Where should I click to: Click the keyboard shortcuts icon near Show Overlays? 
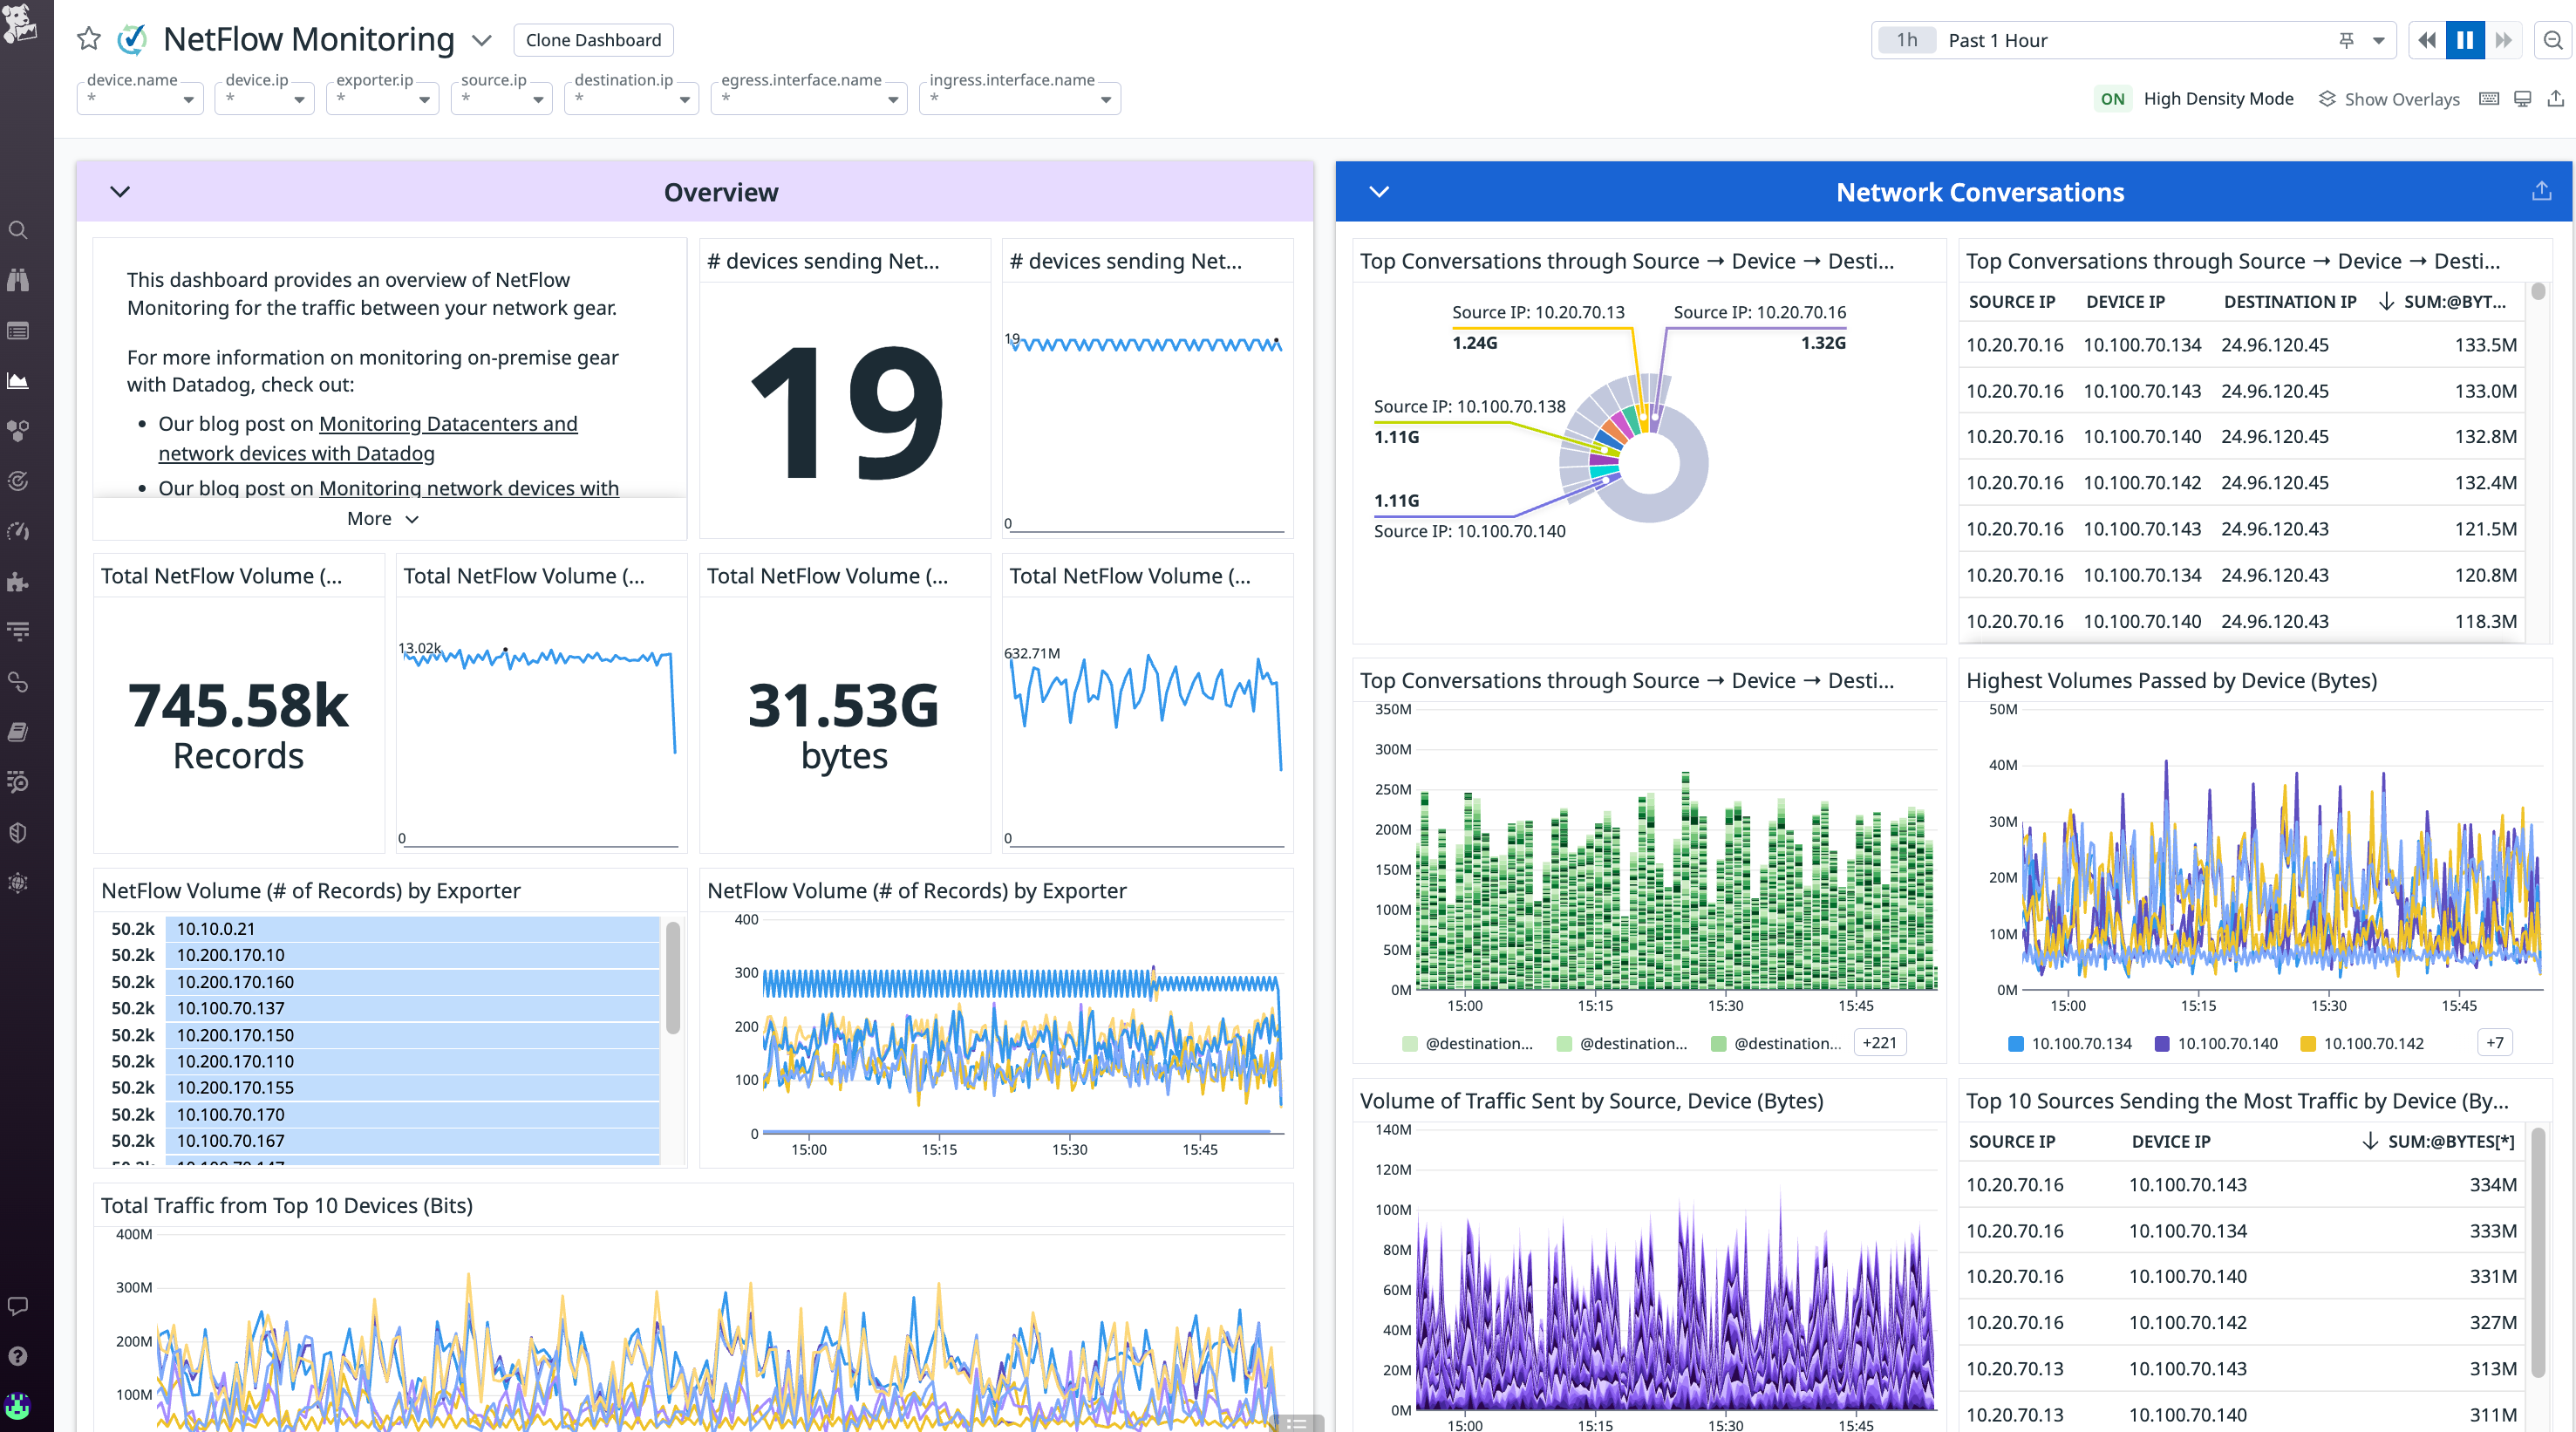[2489, 98]
